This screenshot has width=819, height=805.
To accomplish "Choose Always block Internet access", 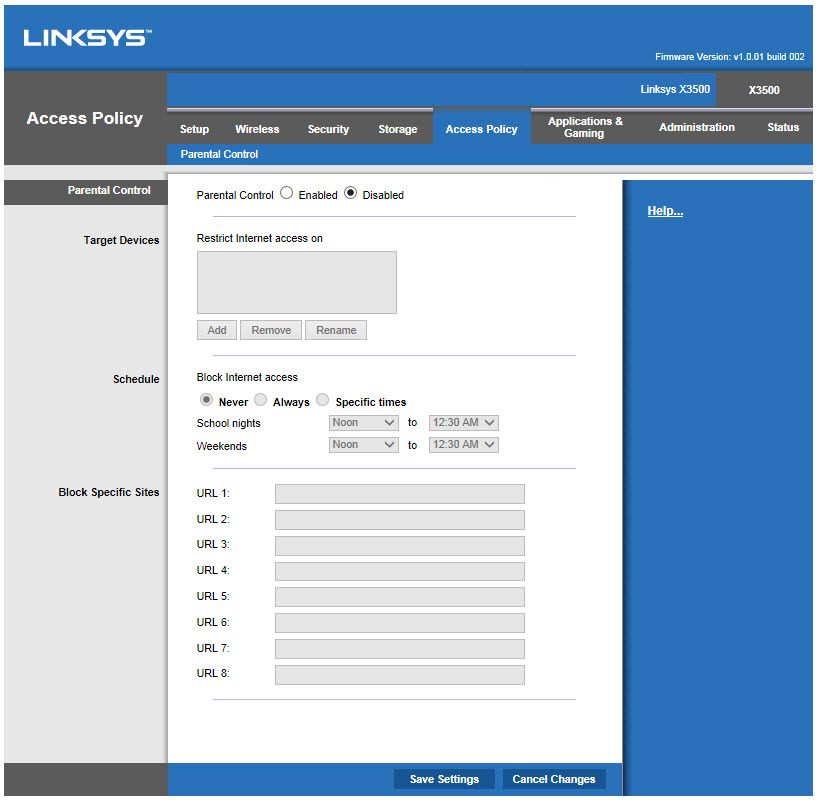I will click(260, 400).
